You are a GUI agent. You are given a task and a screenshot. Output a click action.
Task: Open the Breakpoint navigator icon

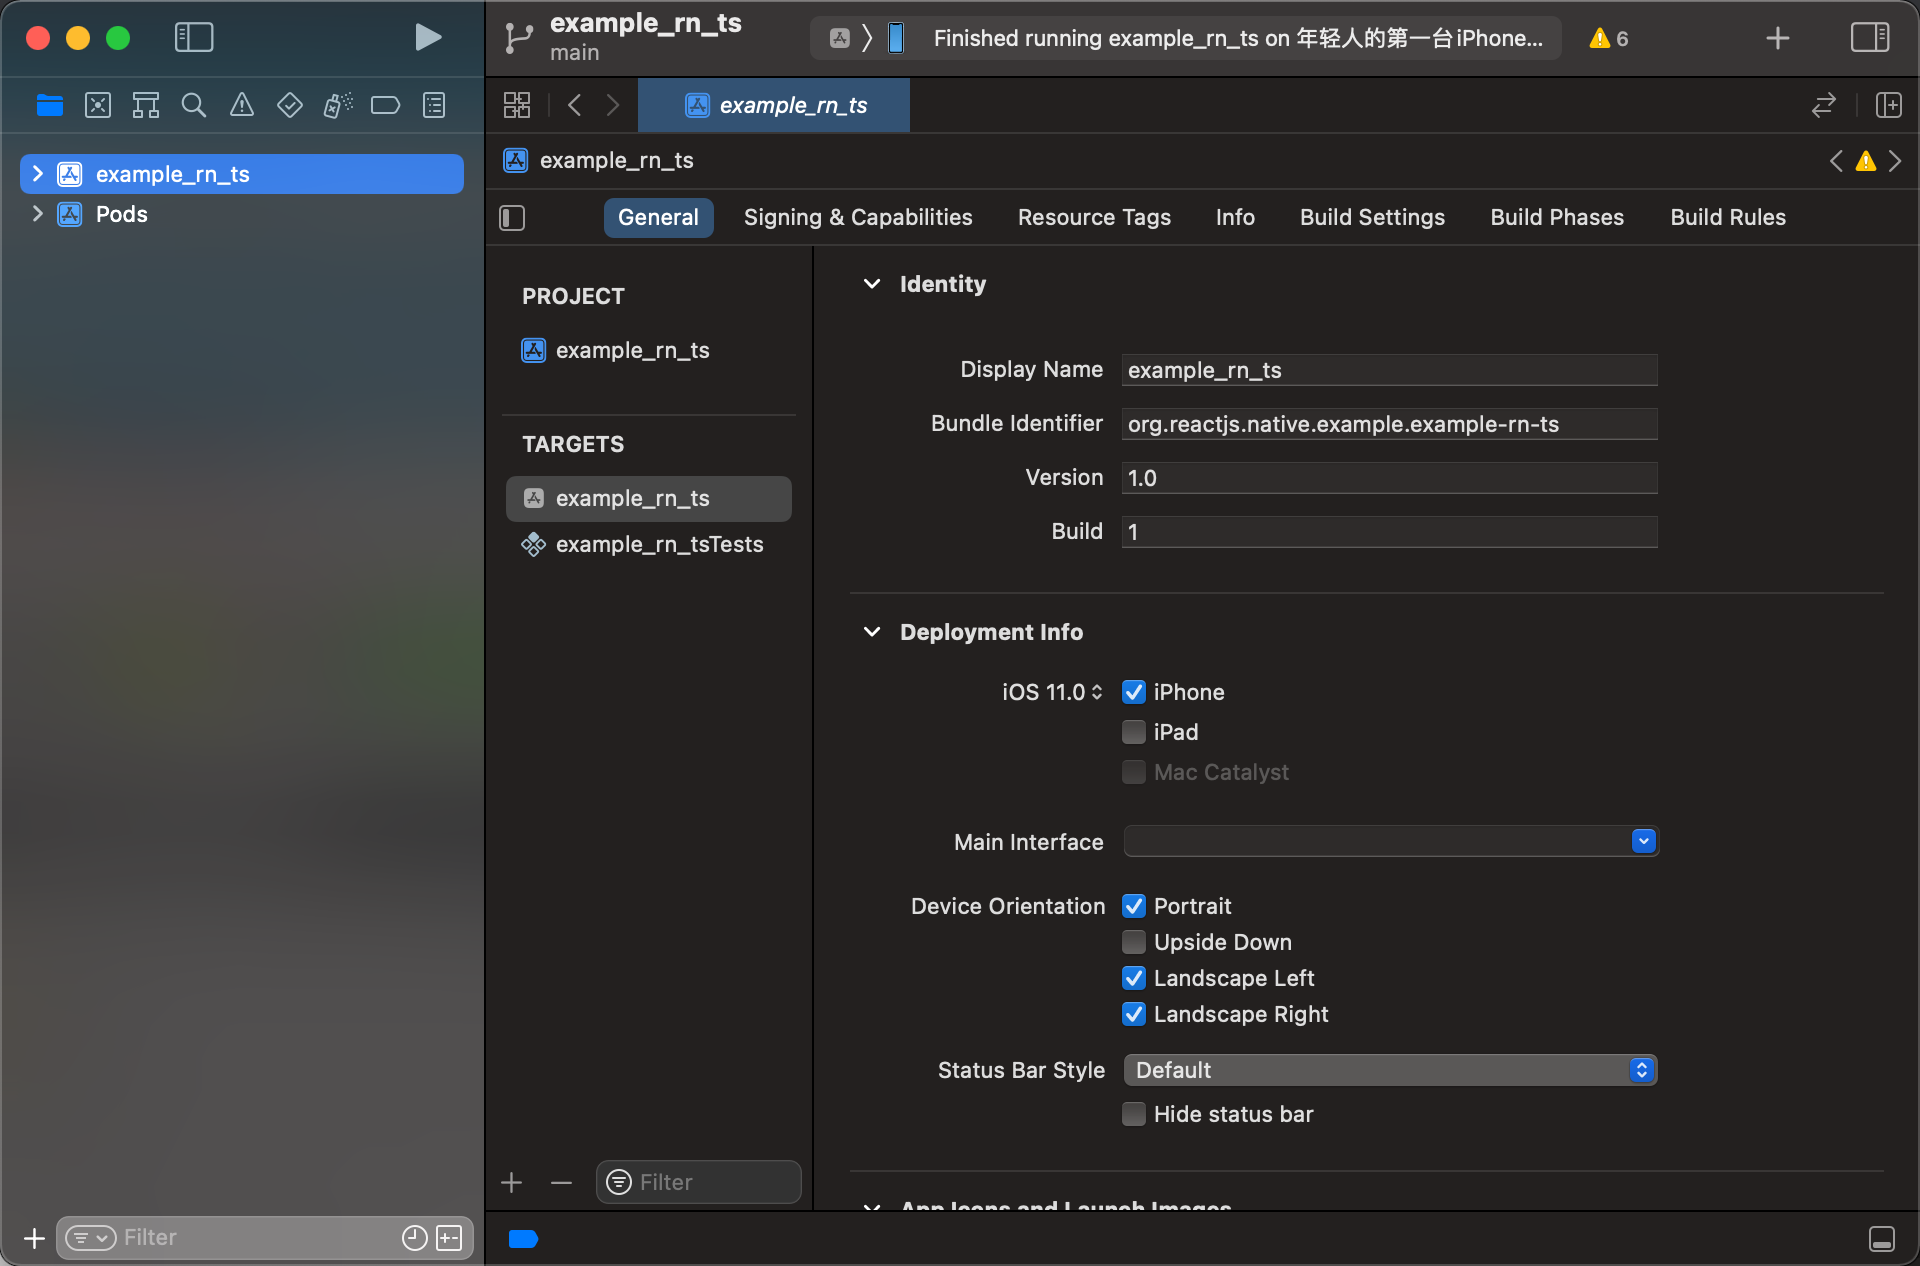(385, 105)
